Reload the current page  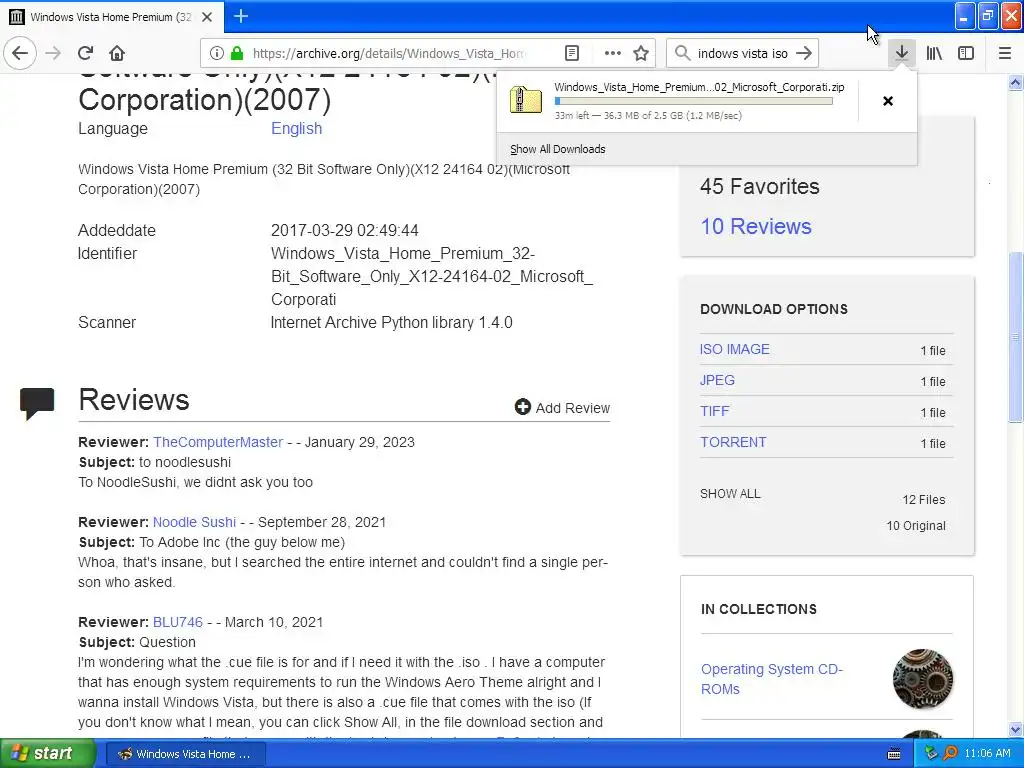pos(86,53)
